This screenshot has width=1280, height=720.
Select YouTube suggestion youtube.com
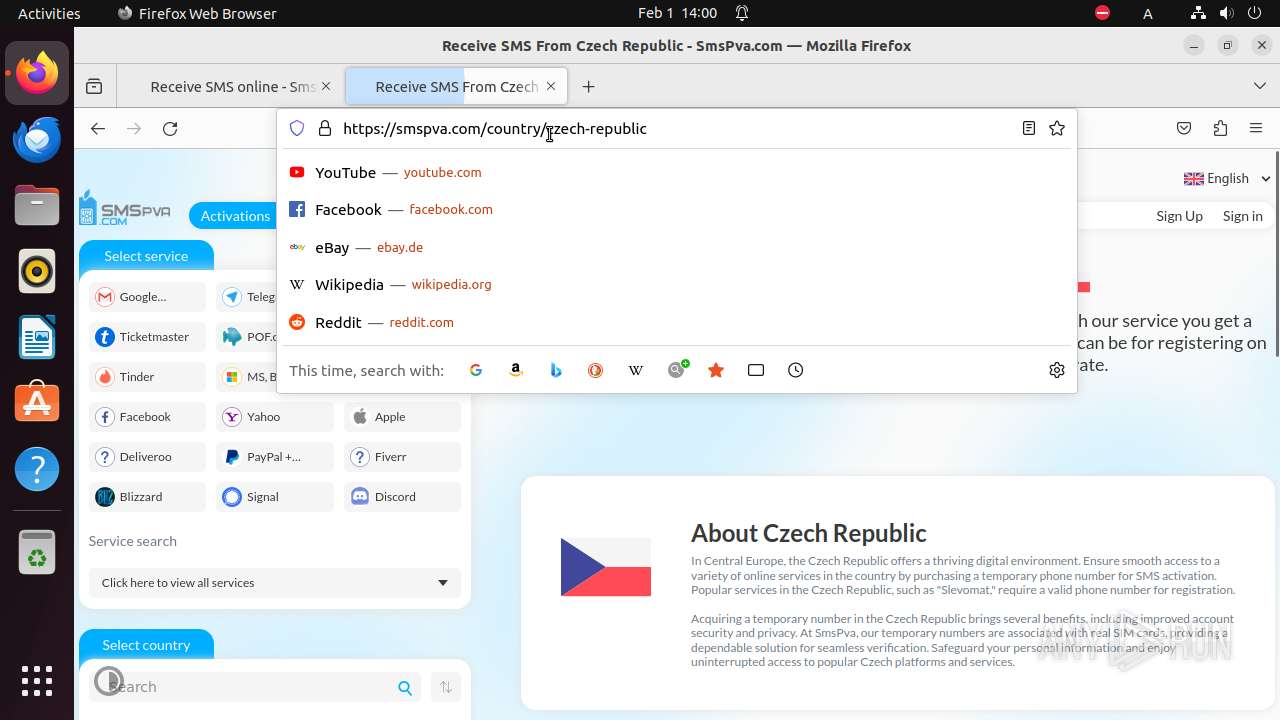(x=677, y=172)
